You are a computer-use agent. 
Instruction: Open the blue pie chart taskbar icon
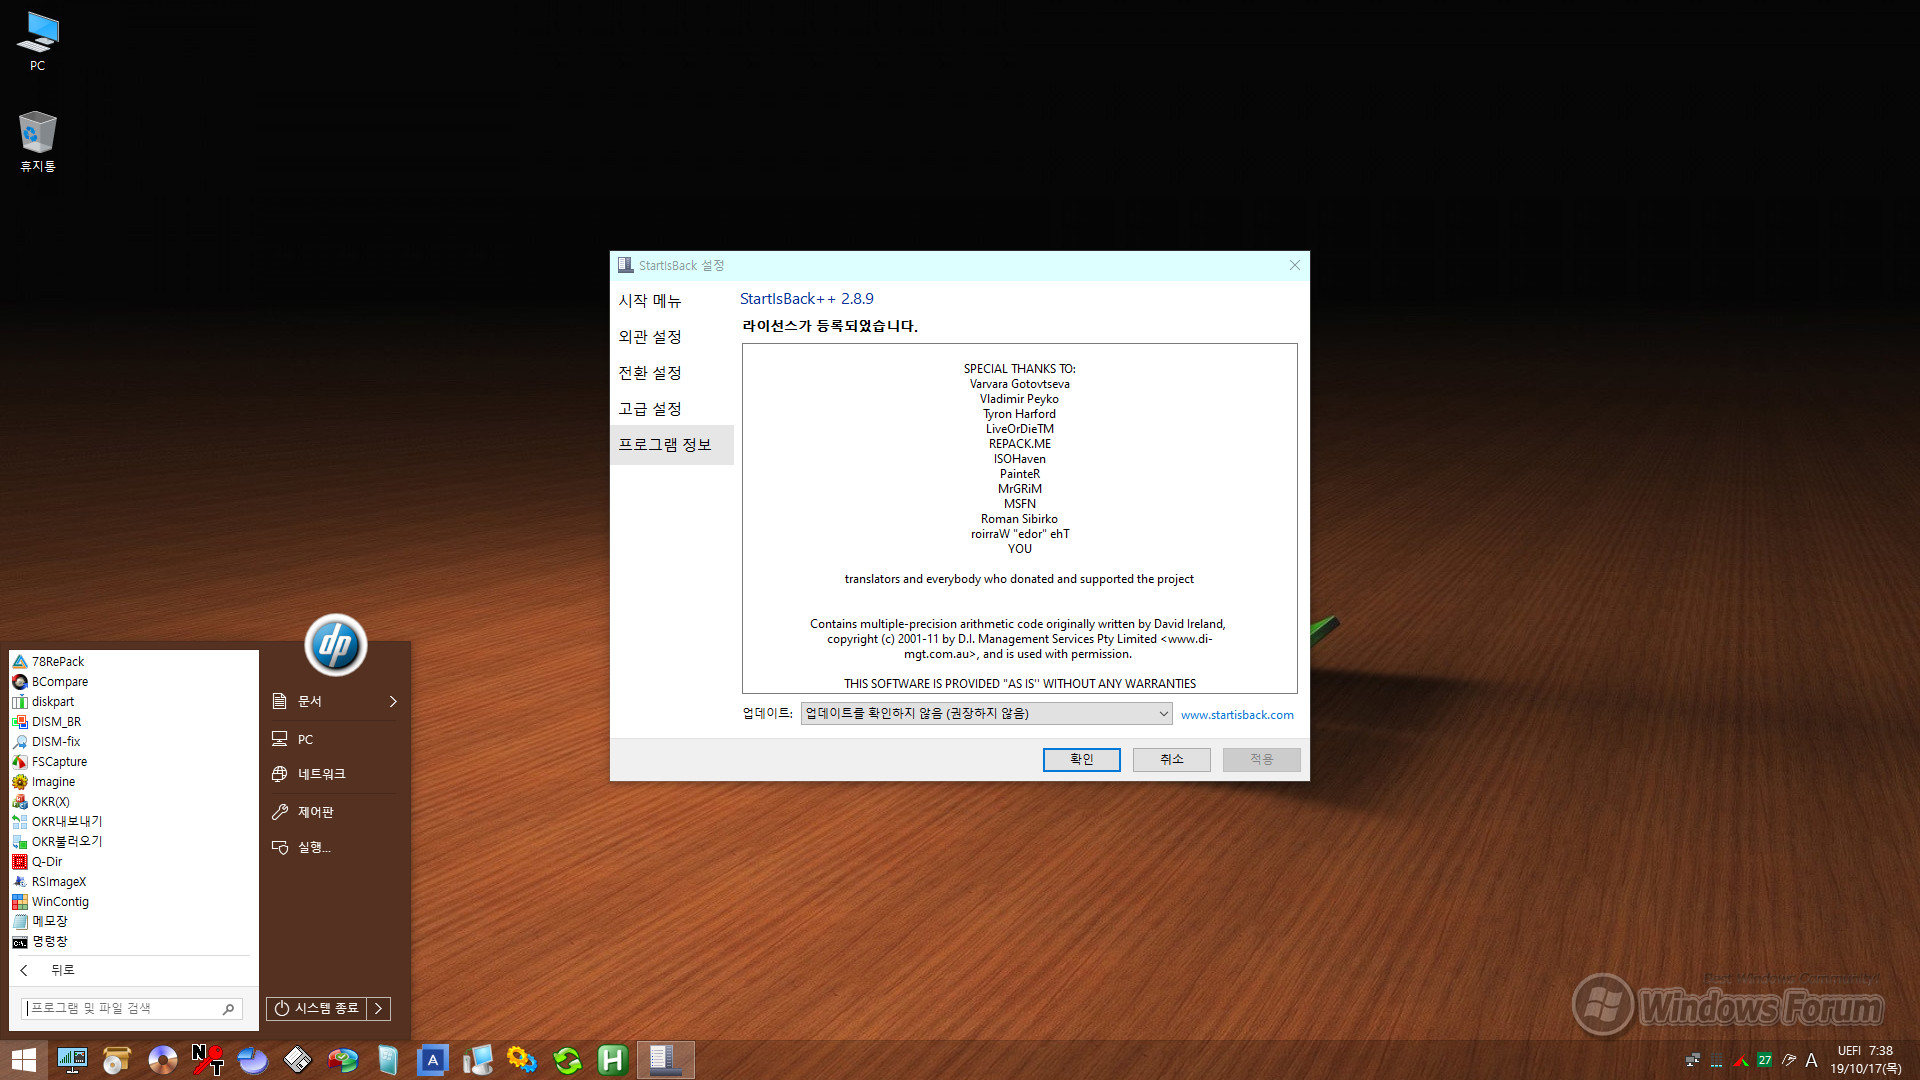click(252, 1060)
